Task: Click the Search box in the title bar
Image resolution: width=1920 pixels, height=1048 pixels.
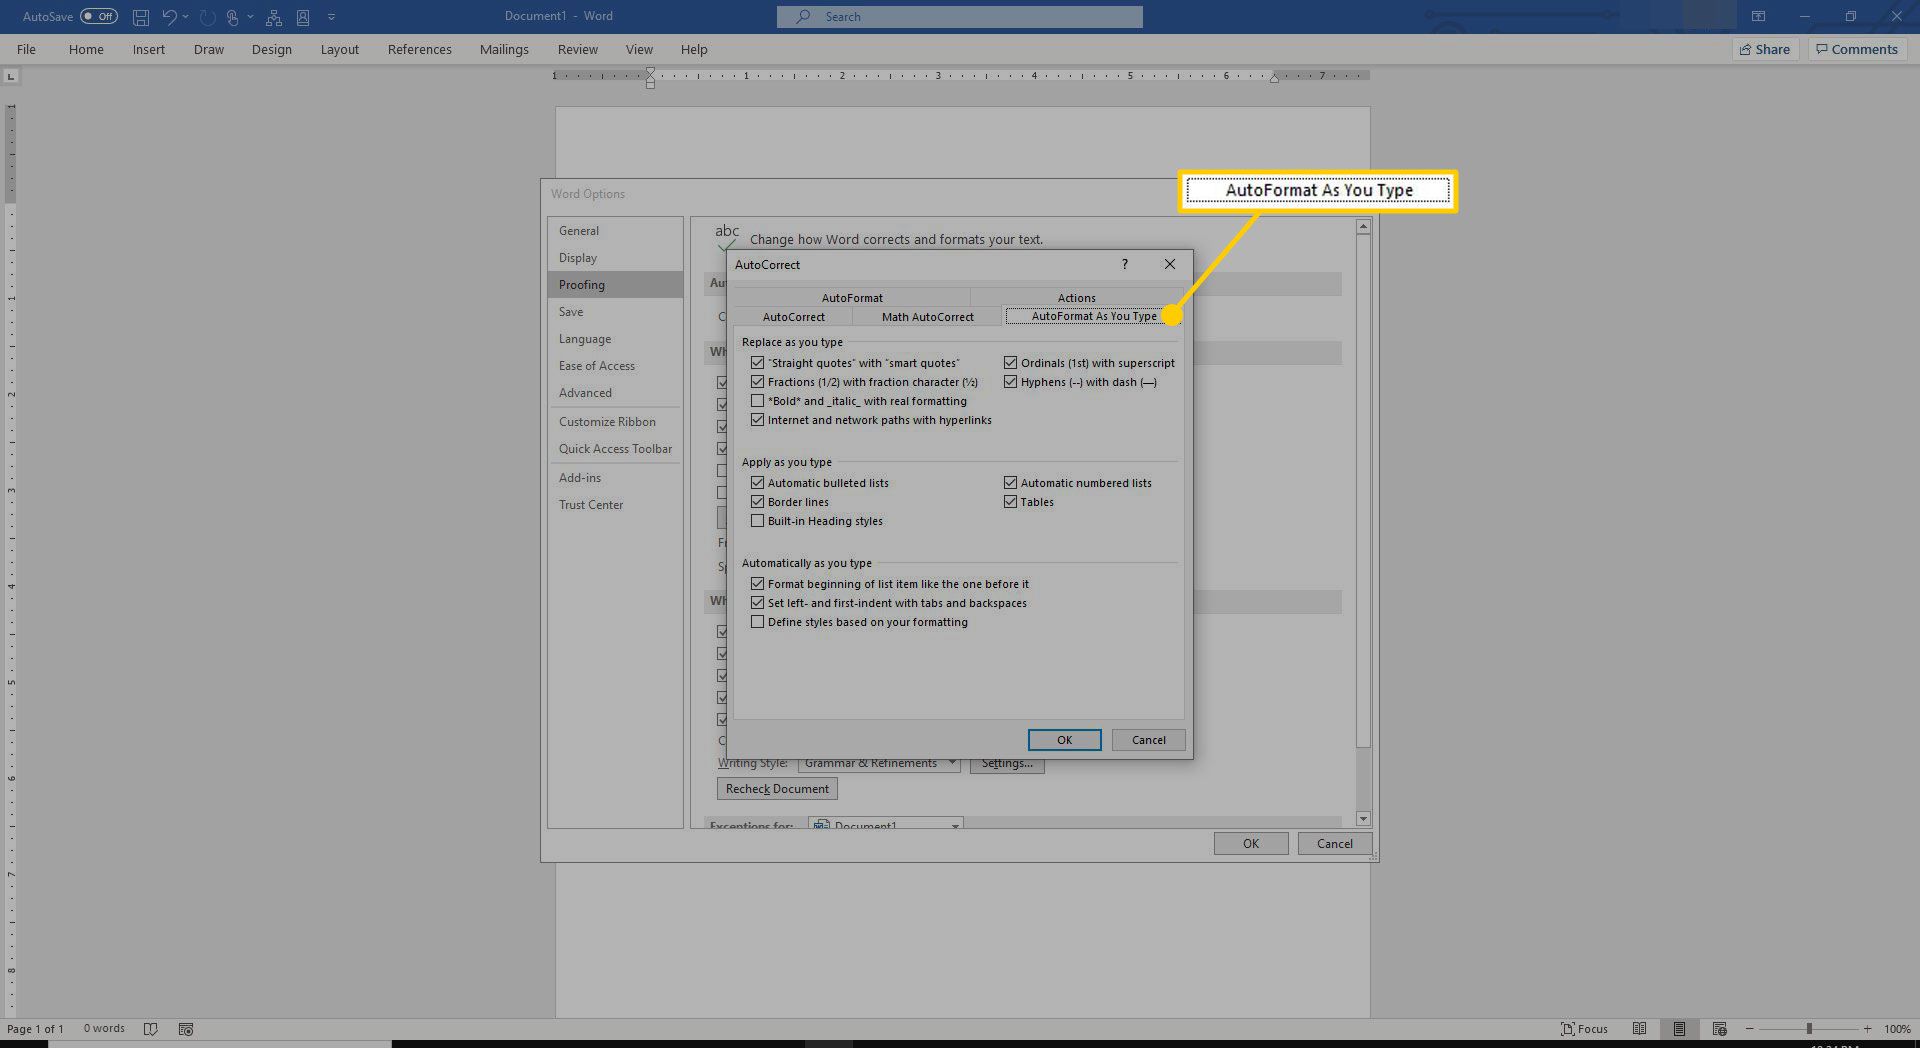Action: pyautogui.click(x=959, y=17)
